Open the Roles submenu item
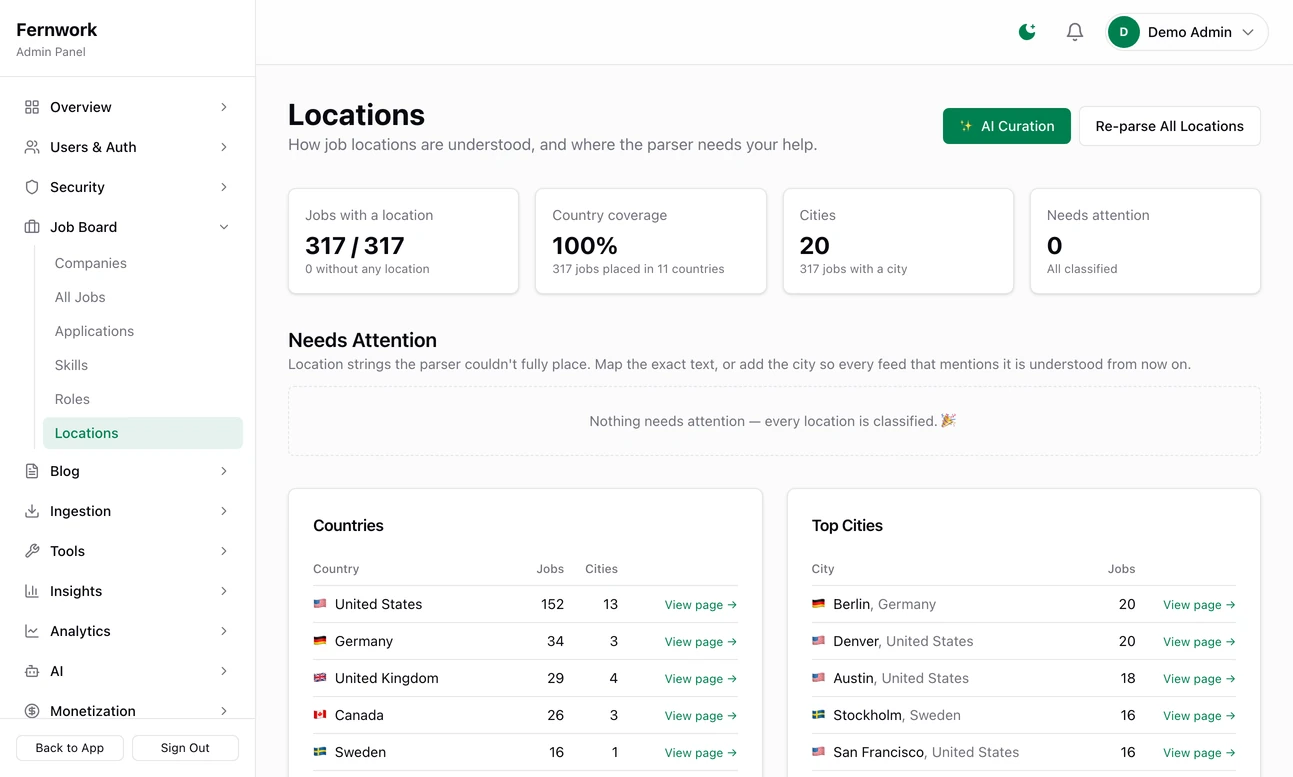 [143, 399]
